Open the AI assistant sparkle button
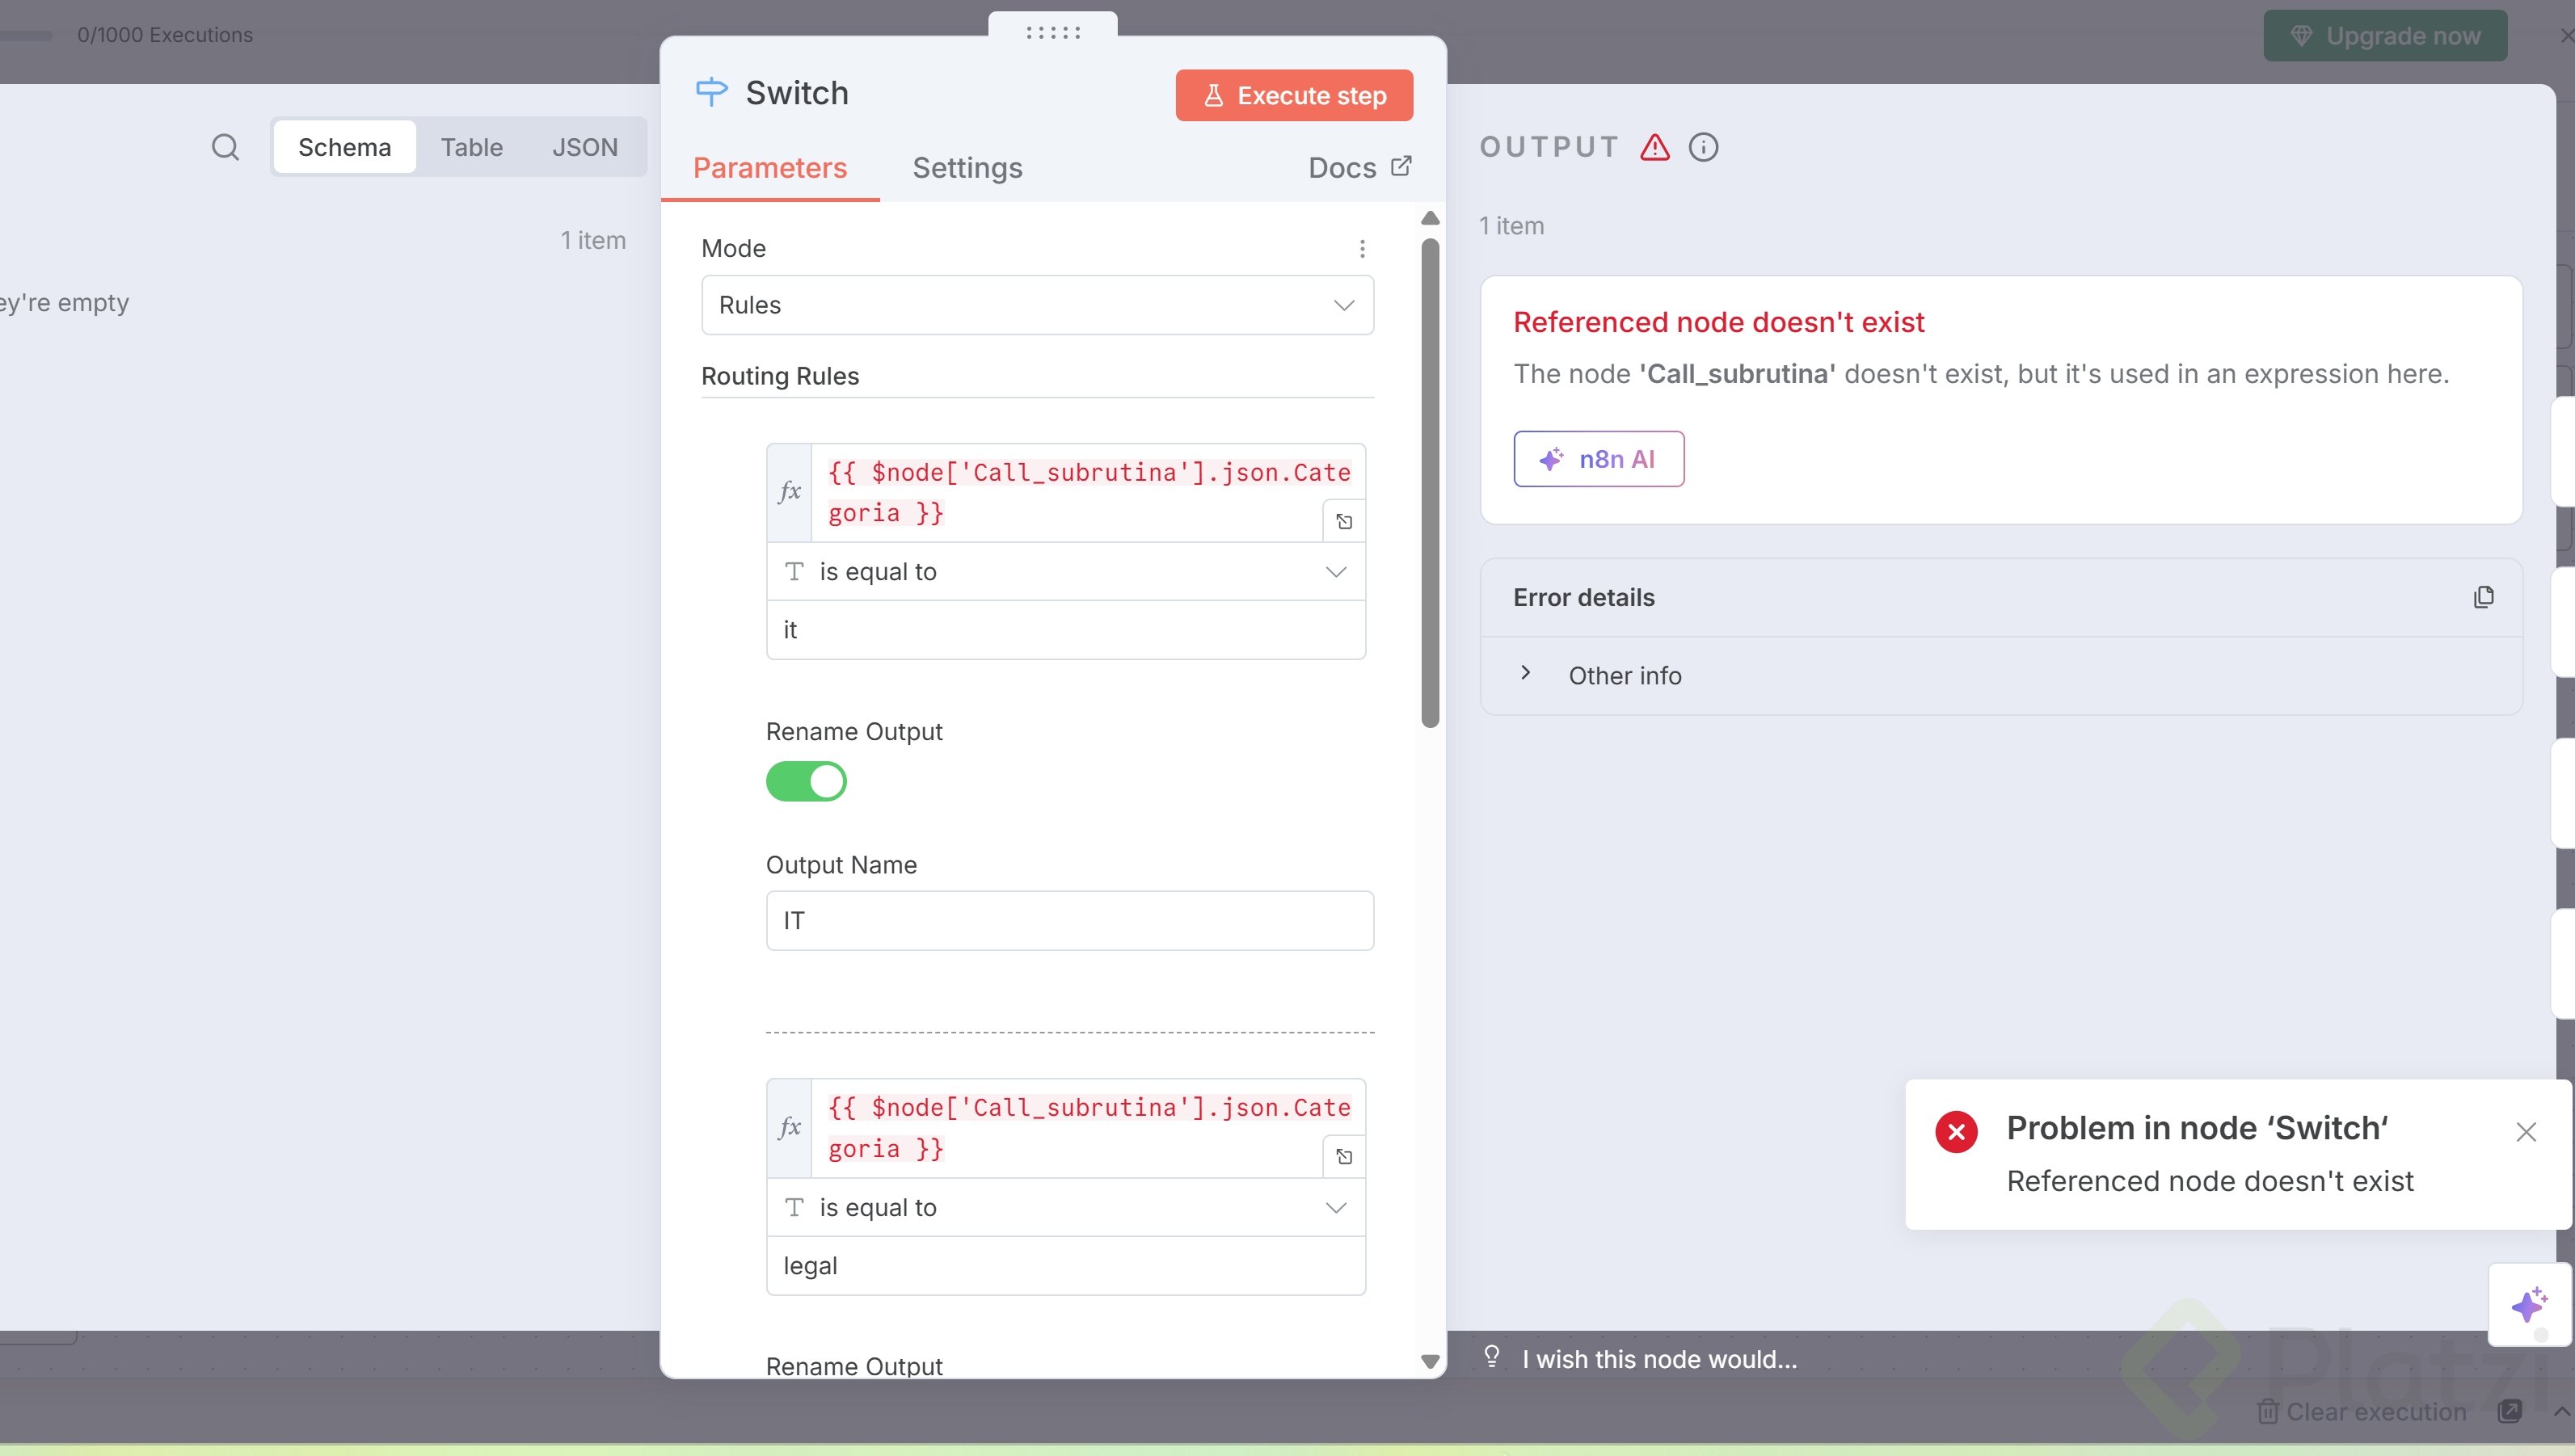This screenshot has height=1456, width=2575. click(x=2529, y=1305)
